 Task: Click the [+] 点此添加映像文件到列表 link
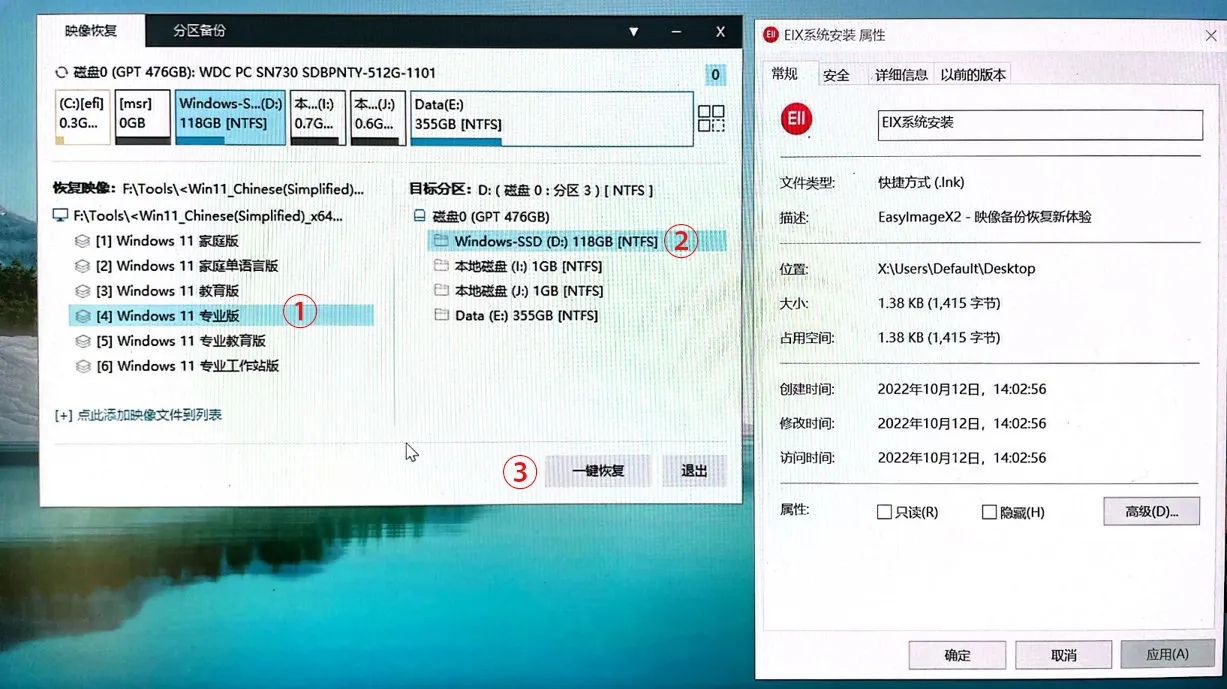[138, 415]
